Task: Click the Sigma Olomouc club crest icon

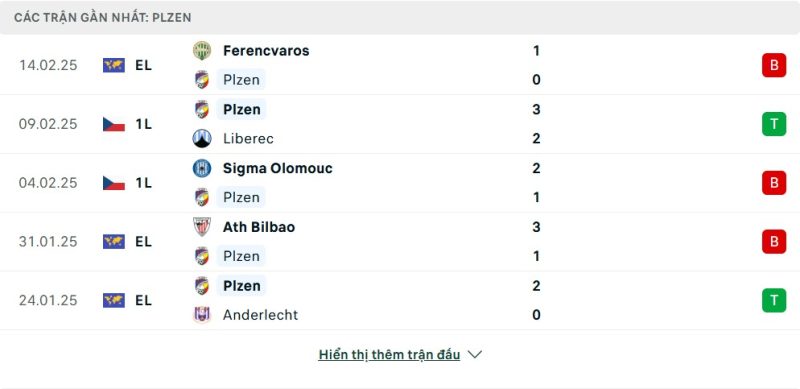Action: click(202, 168)
